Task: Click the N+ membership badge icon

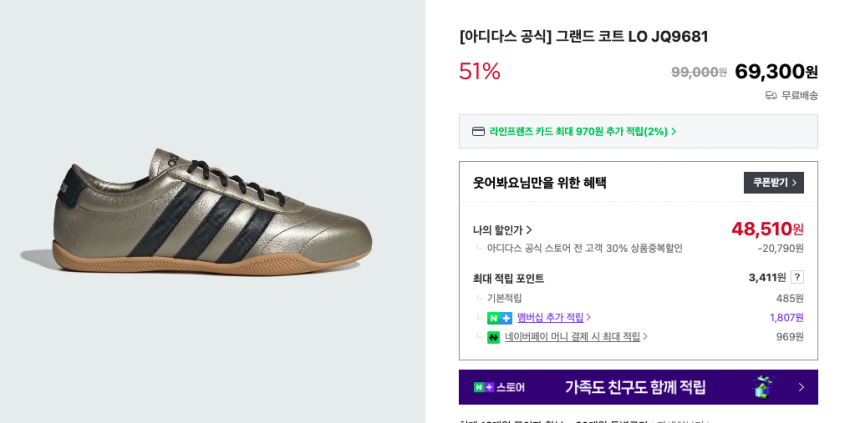Action: click(499, 318)
